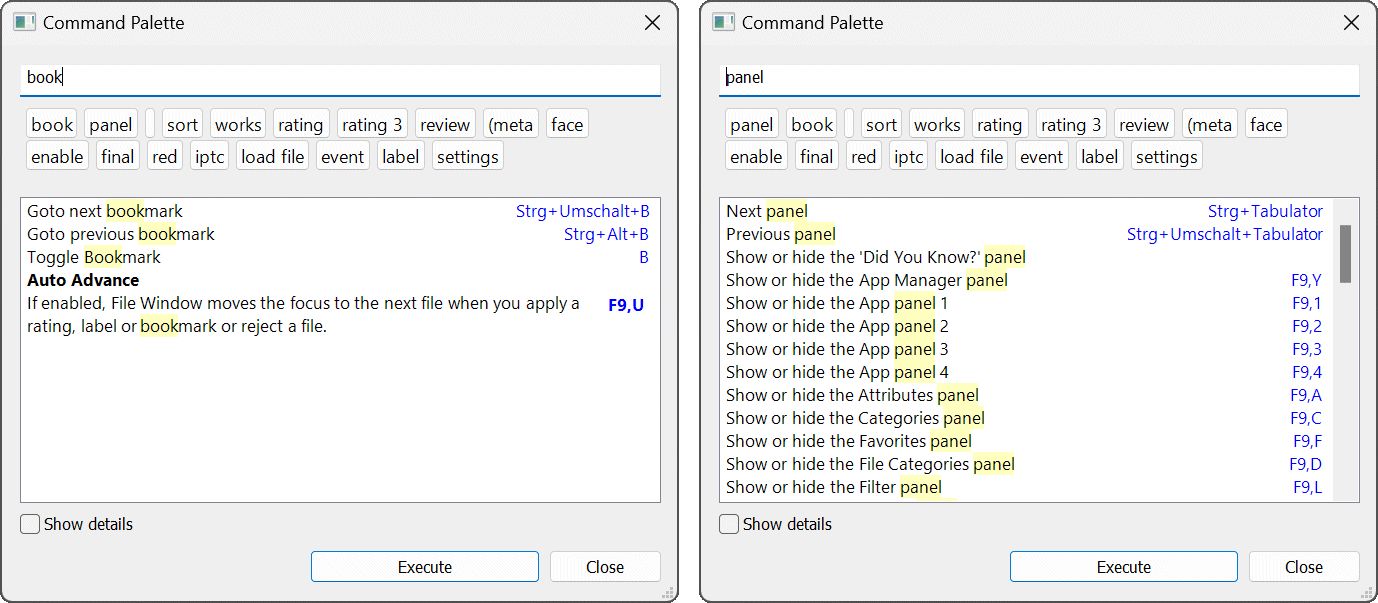Viewport: 1378px width, 603px height.
Task: Select 'event' history chip in left palette
Action: tap(342, 157)
